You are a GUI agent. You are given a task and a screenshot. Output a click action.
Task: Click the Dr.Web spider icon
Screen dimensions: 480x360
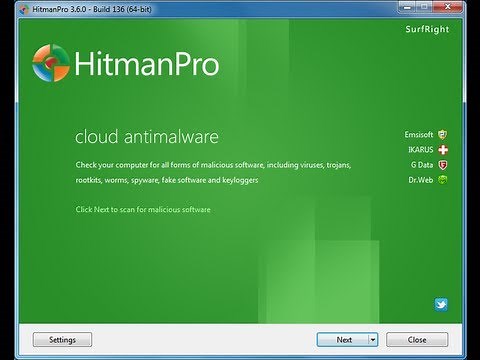click(443, 180)
